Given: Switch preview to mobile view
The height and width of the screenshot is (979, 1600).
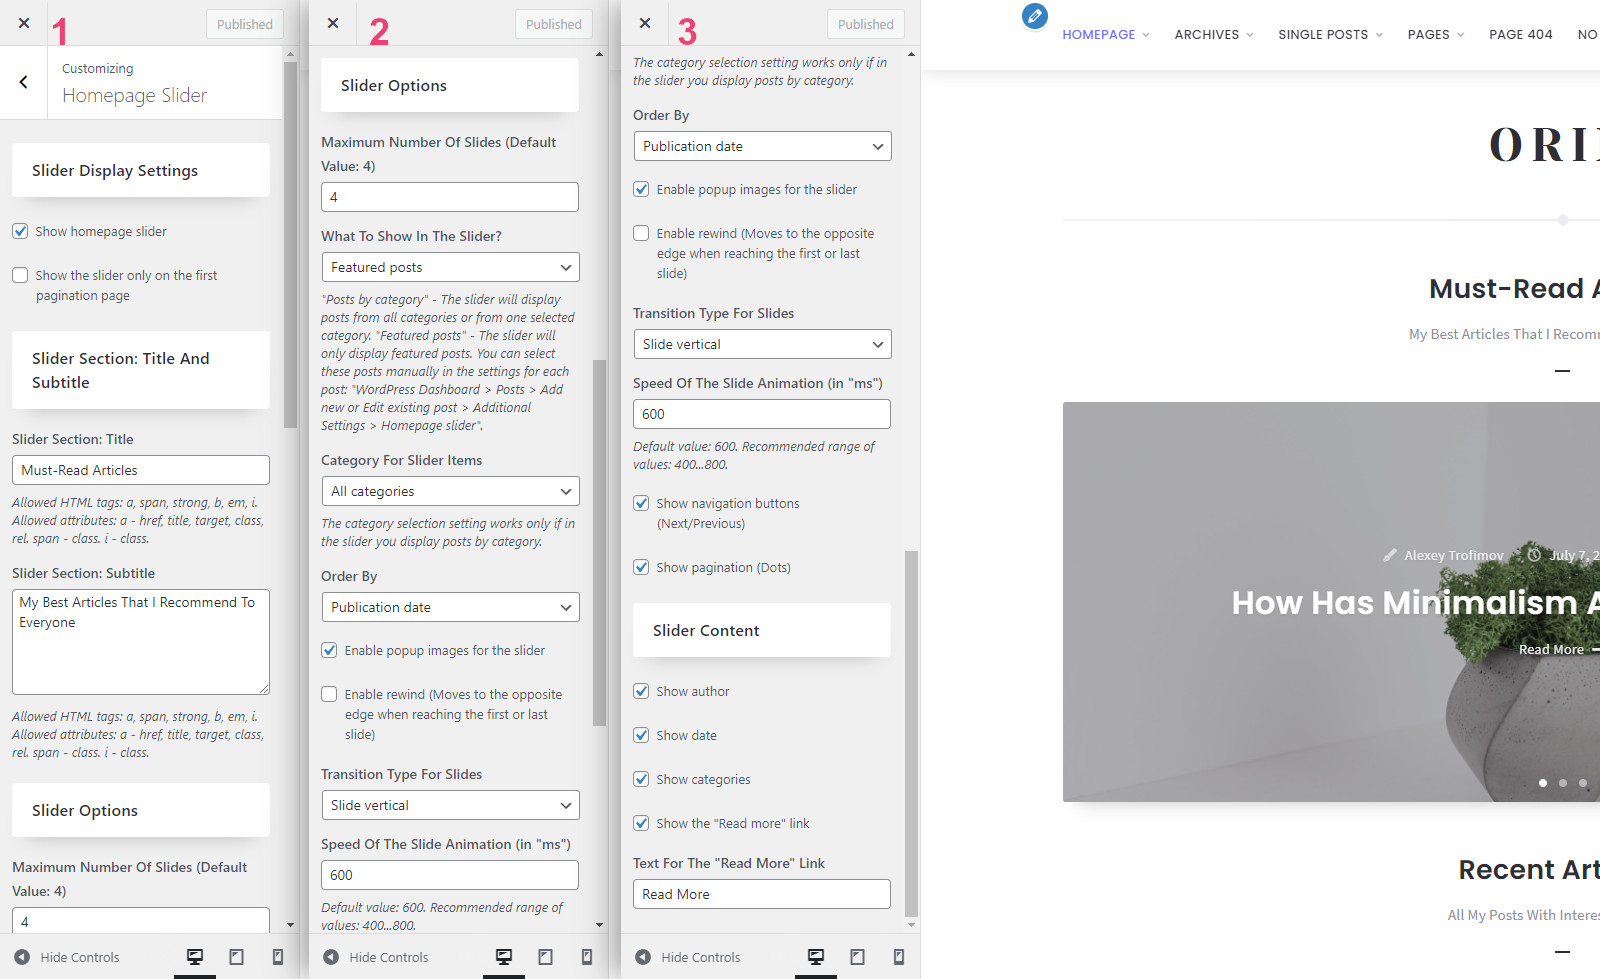Looking at the screenshot, I should pyautogui.click(x=278, y=957).
